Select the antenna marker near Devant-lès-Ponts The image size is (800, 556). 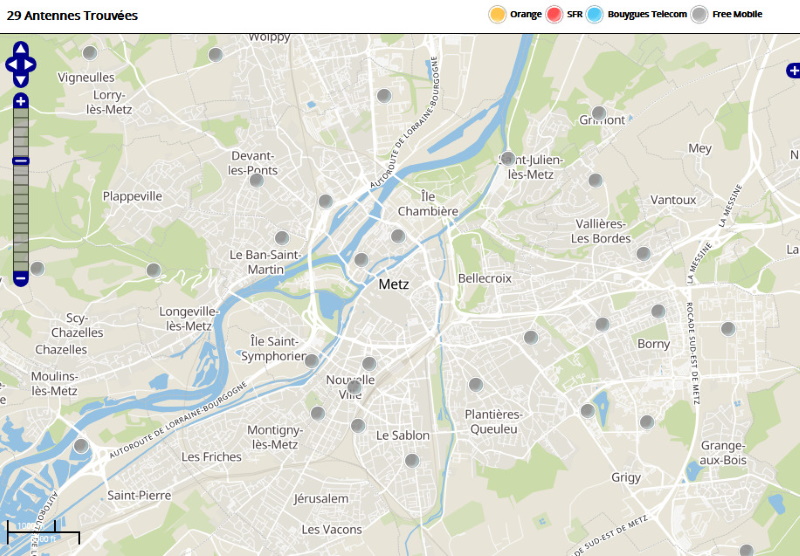pyautogui.click(x=256, y=180)
